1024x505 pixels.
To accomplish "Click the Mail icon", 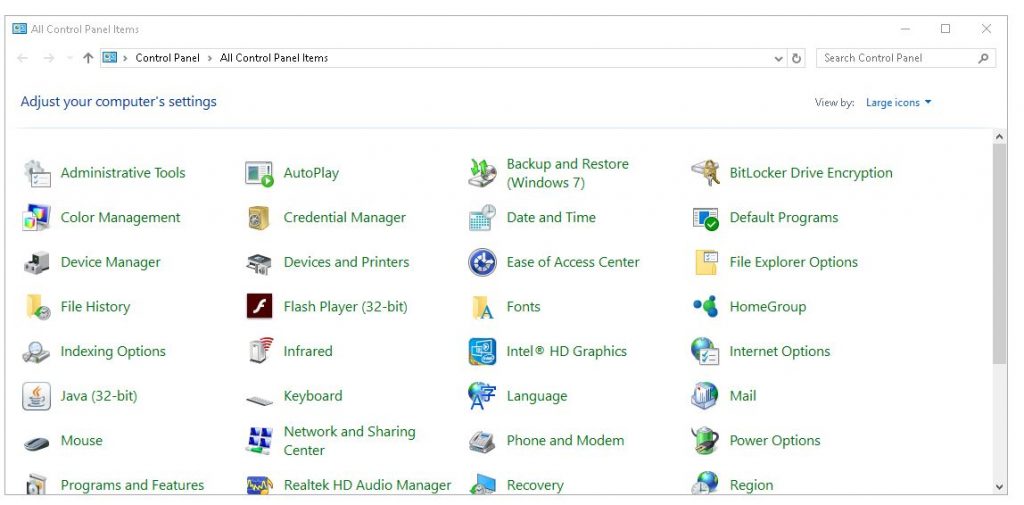I will click(x=705, y=396).
